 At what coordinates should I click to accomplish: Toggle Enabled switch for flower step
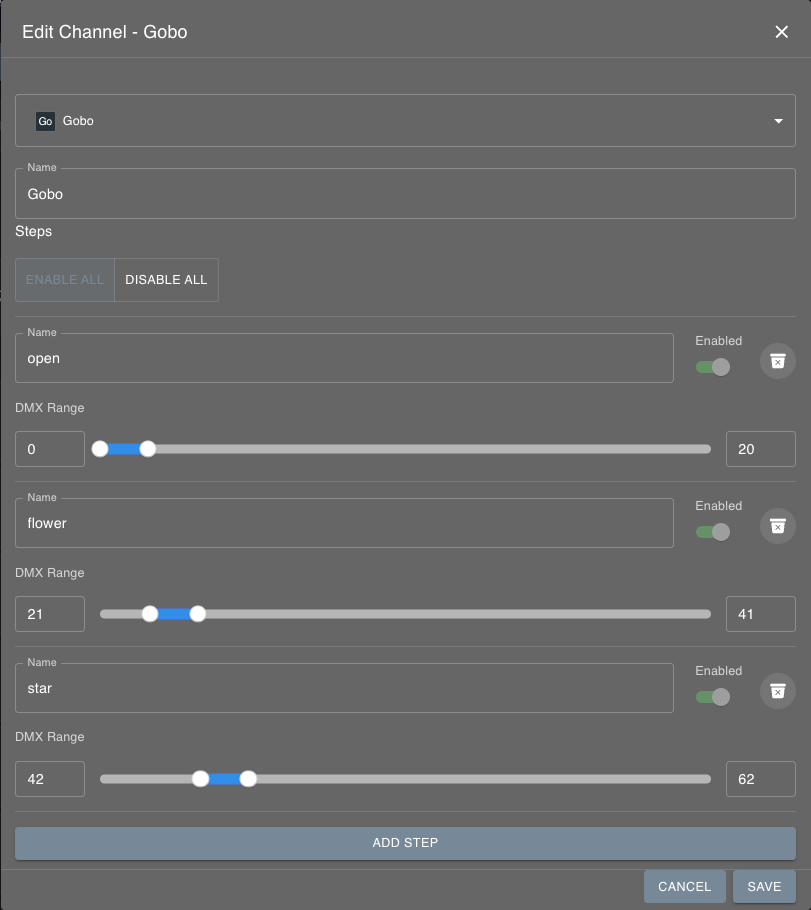tap(712, 532)
